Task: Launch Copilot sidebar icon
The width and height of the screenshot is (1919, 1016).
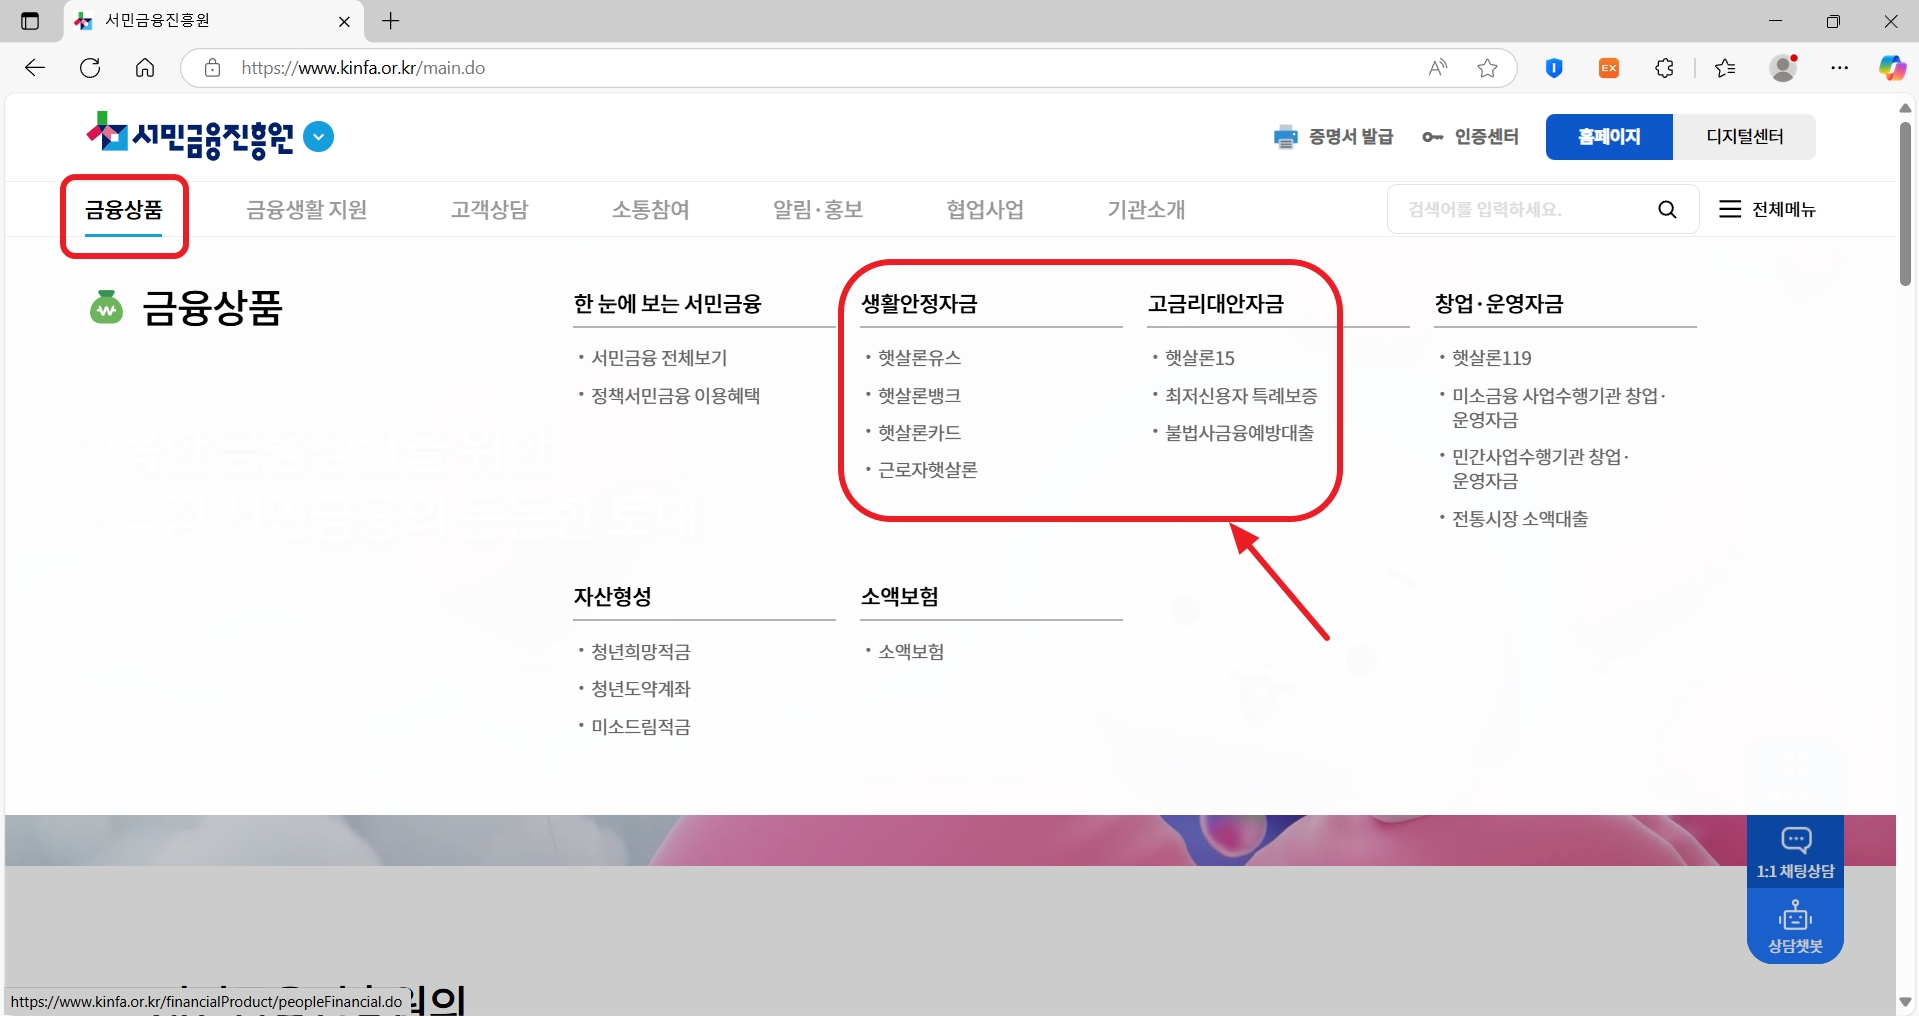Action: (1892, 68)
